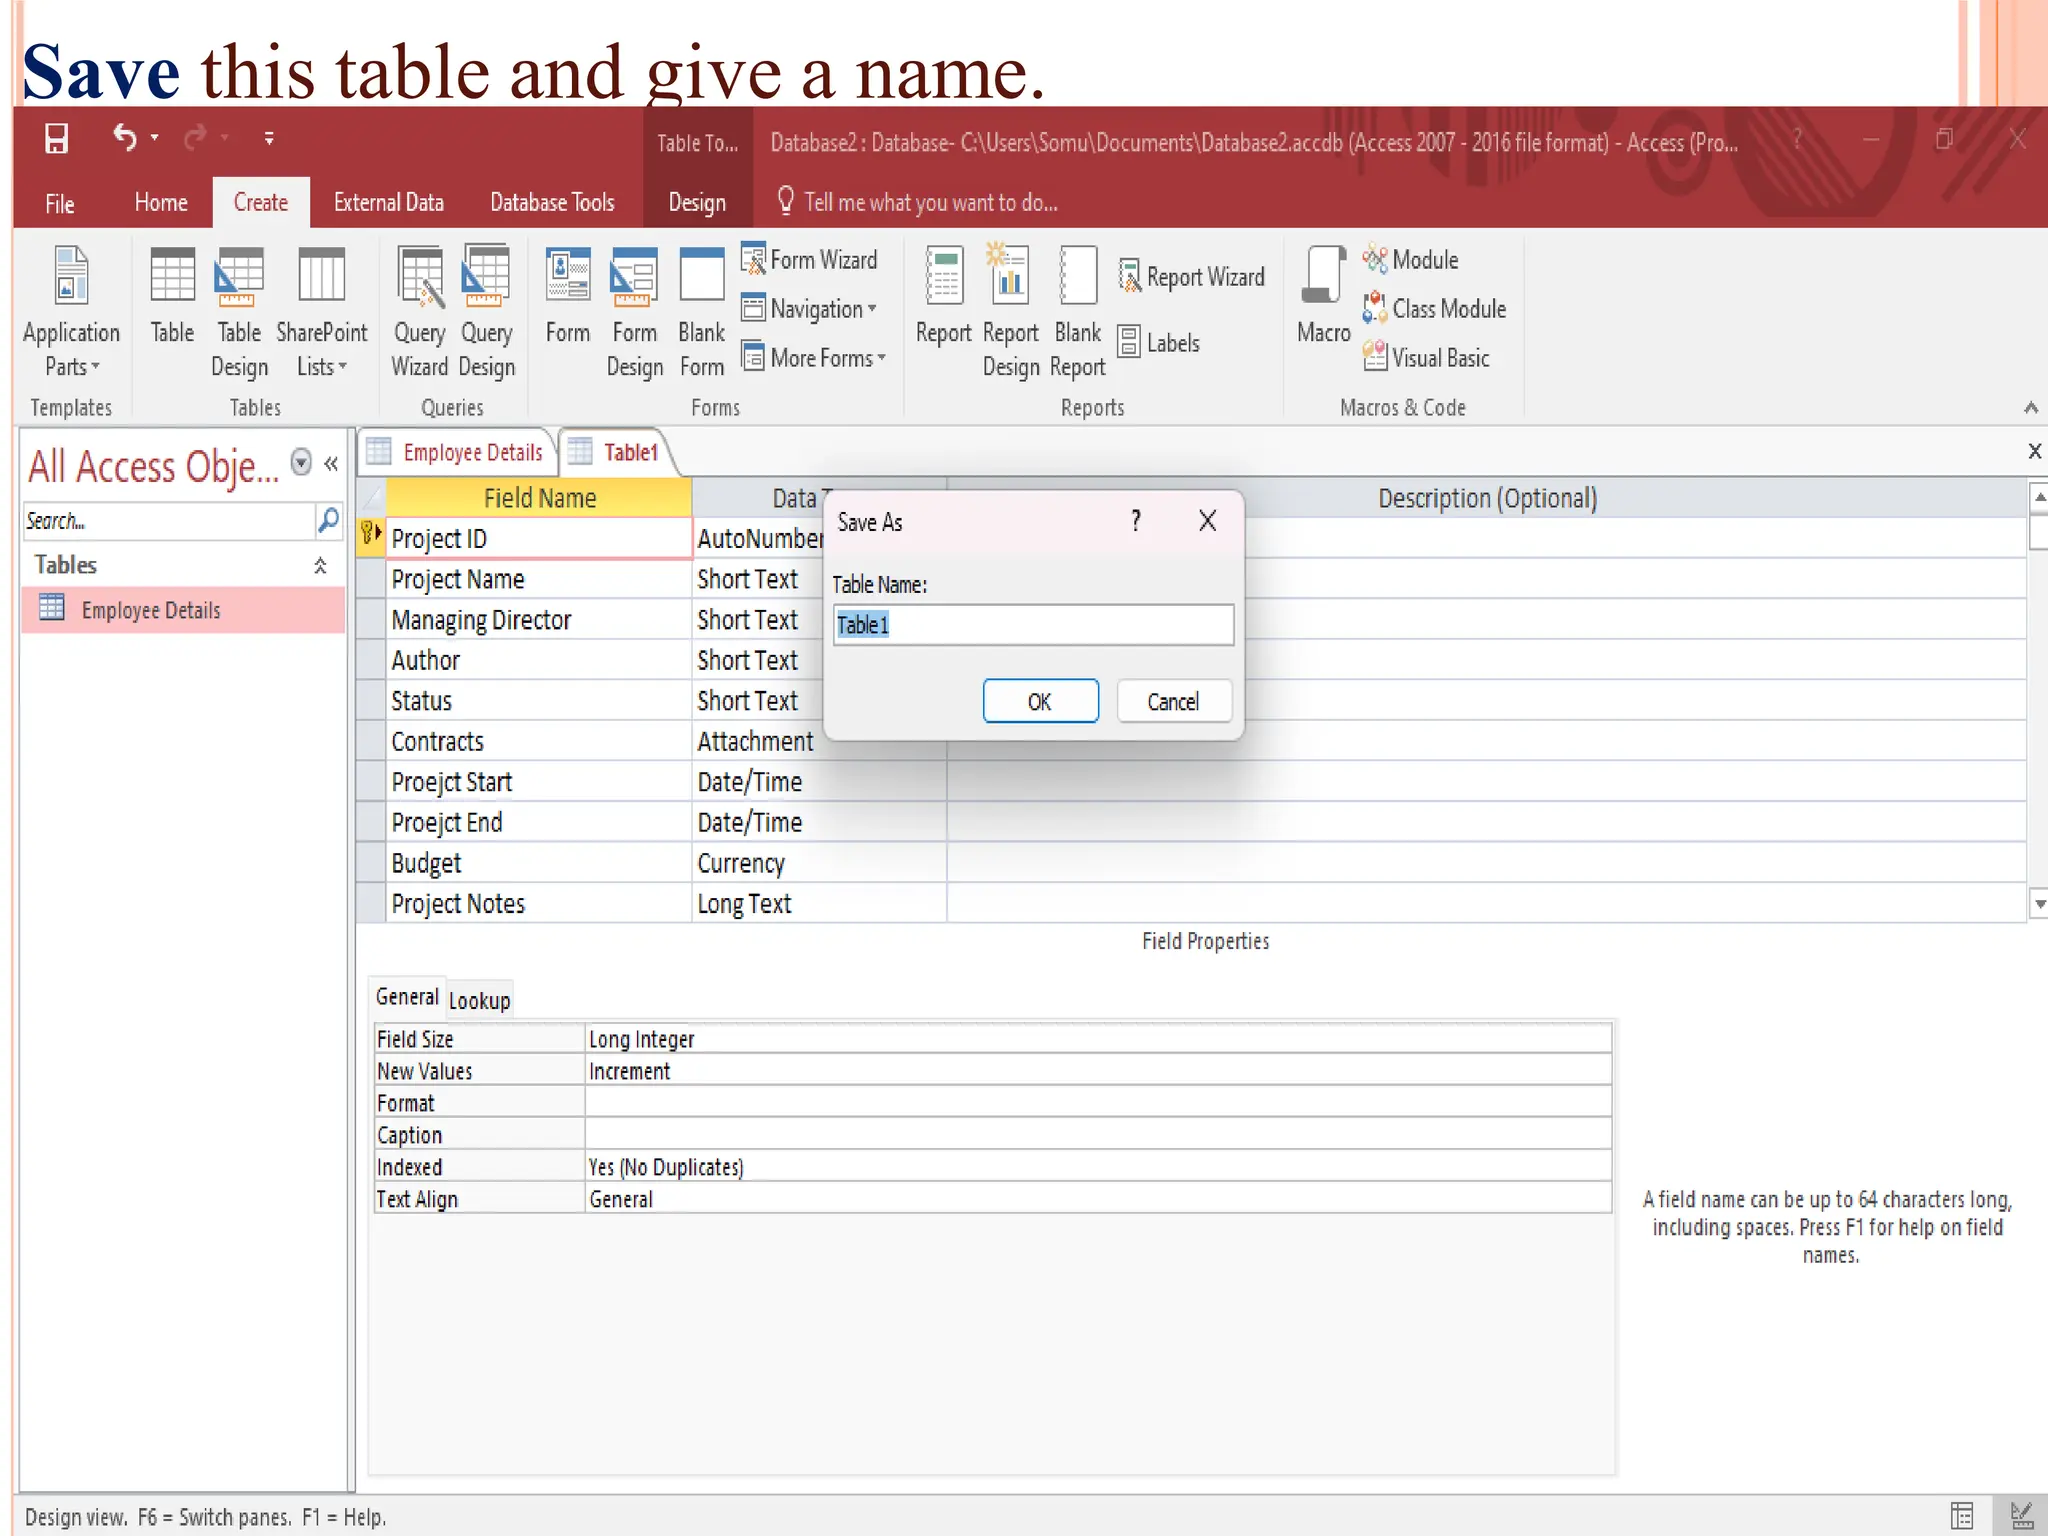2048x1536 pixels.
Task: Click the Field Size value Long Integer
Action: (1098, 1039)
